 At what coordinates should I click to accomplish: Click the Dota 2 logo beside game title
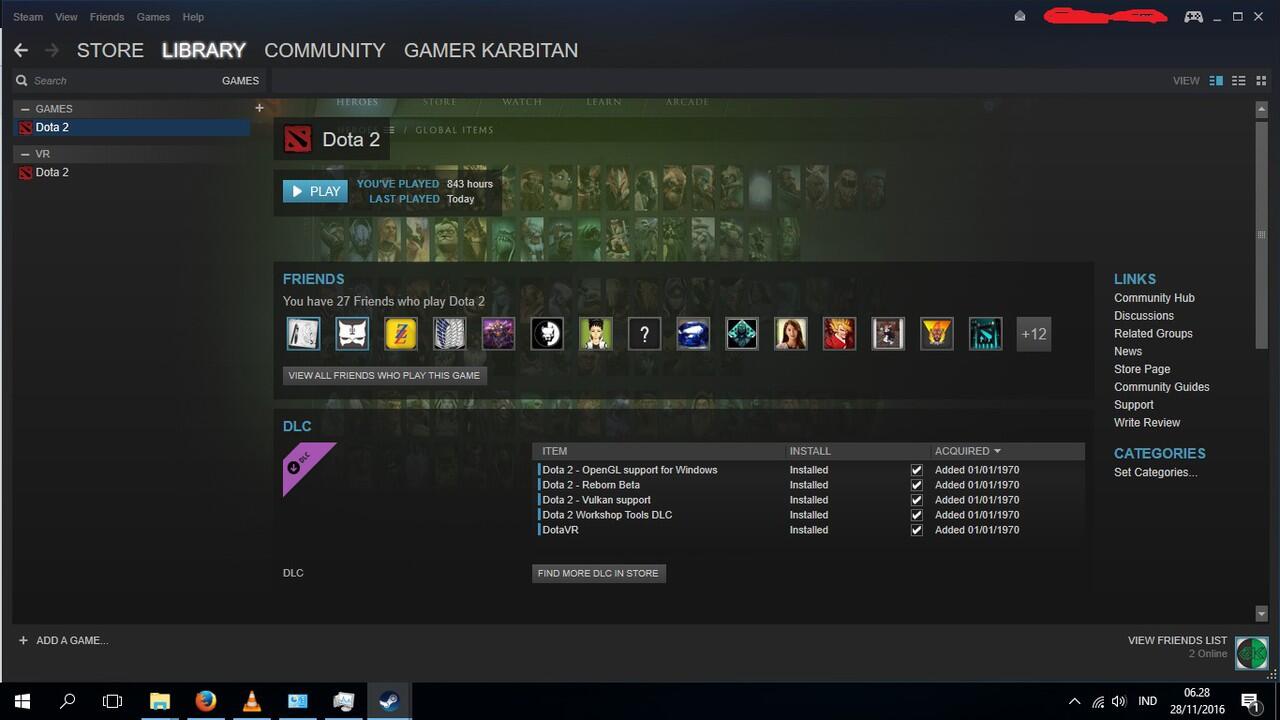point(298,139)
